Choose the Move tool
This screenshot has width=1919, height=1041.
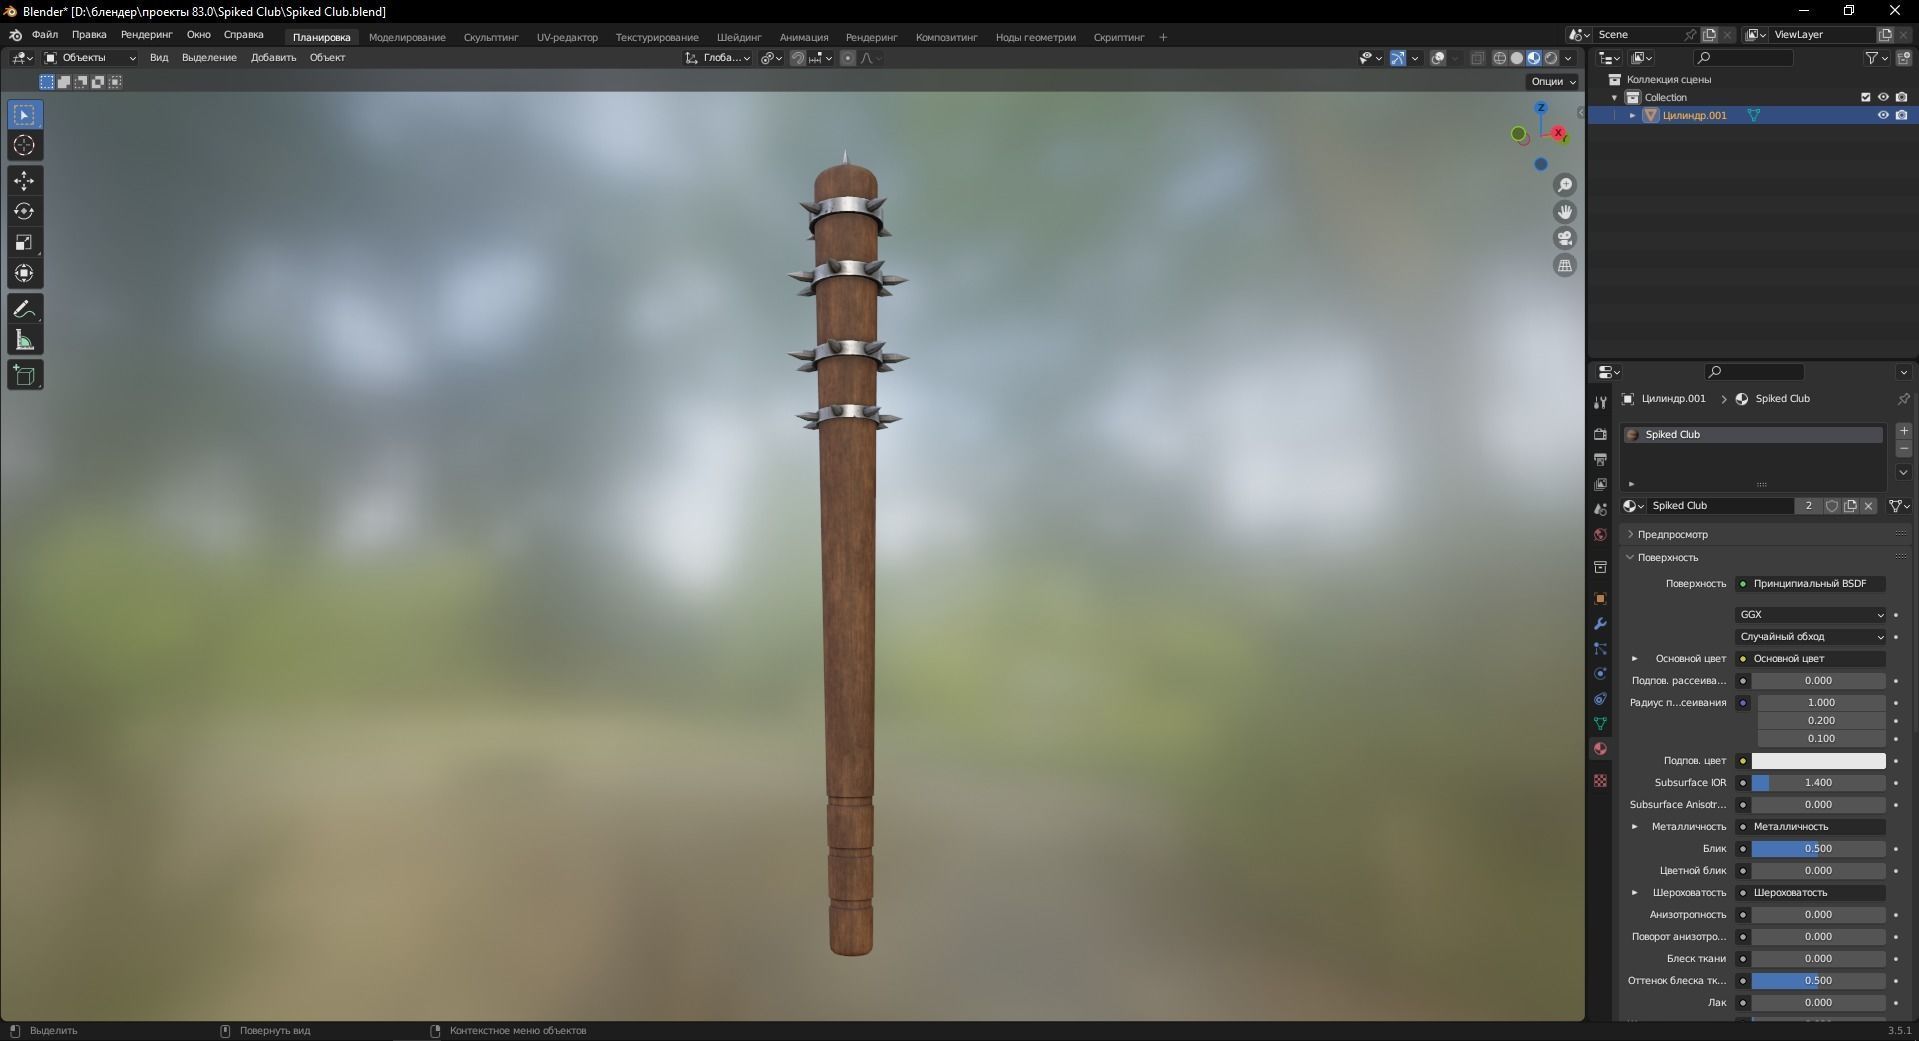click(24, 181)
